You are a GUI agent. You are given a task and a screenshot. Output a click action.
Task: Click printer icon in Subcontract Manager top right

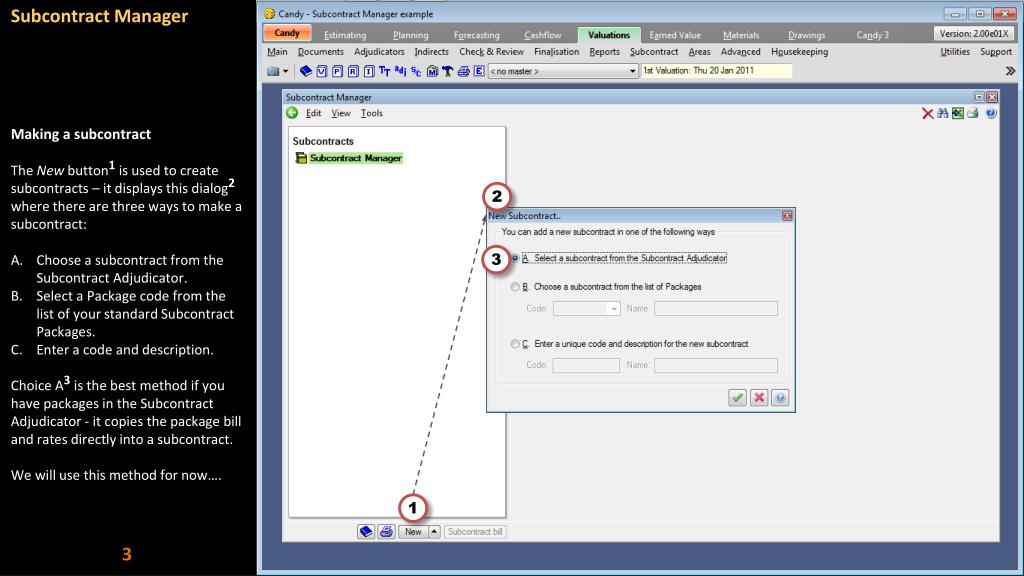pyautogui.click(x=973, y=114)
